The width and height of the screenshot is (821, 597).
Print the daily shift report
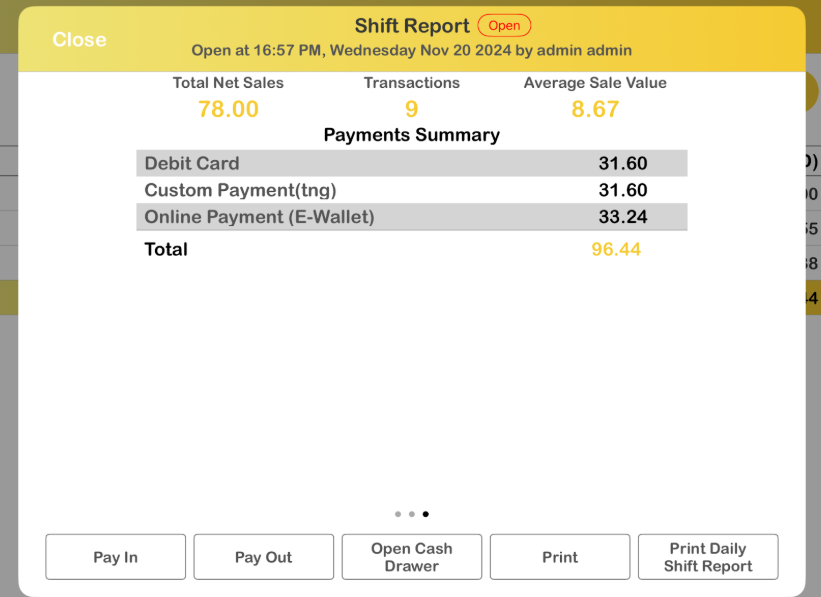tap(707, 557)
